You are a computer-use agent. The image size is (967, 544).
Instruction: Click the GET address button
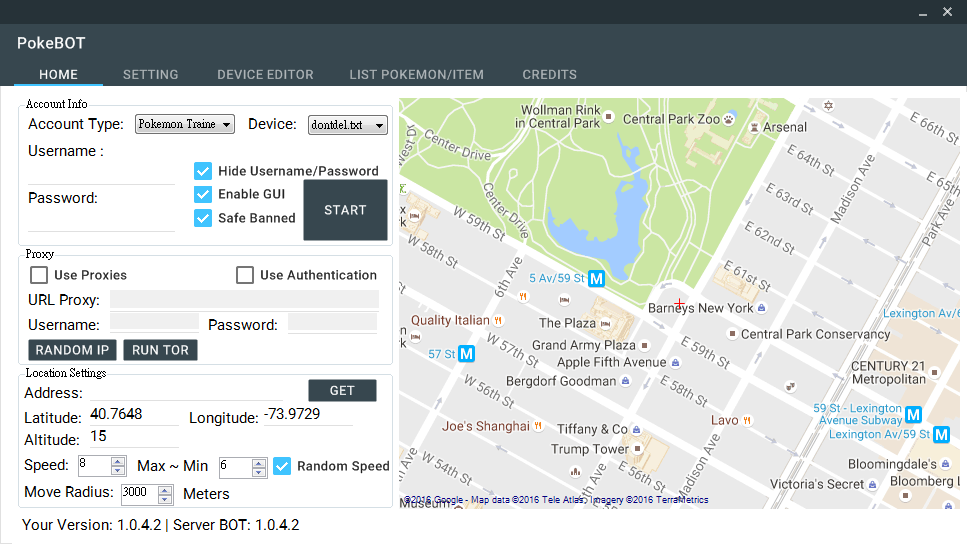[342, 390]
